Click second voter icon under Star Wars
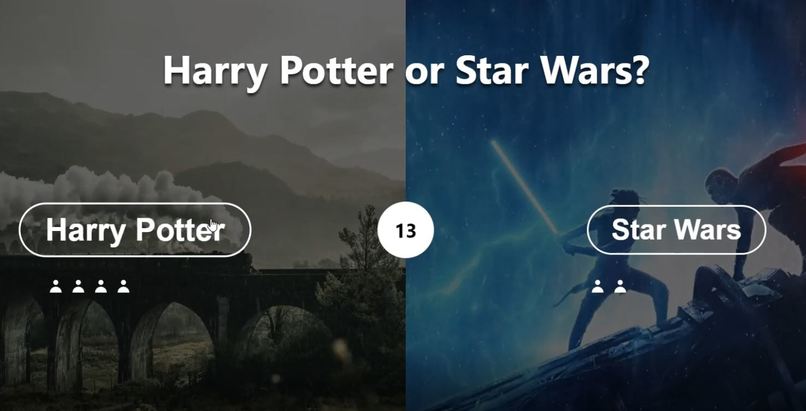Screen dimensions: 806x411 click(620, 287)
